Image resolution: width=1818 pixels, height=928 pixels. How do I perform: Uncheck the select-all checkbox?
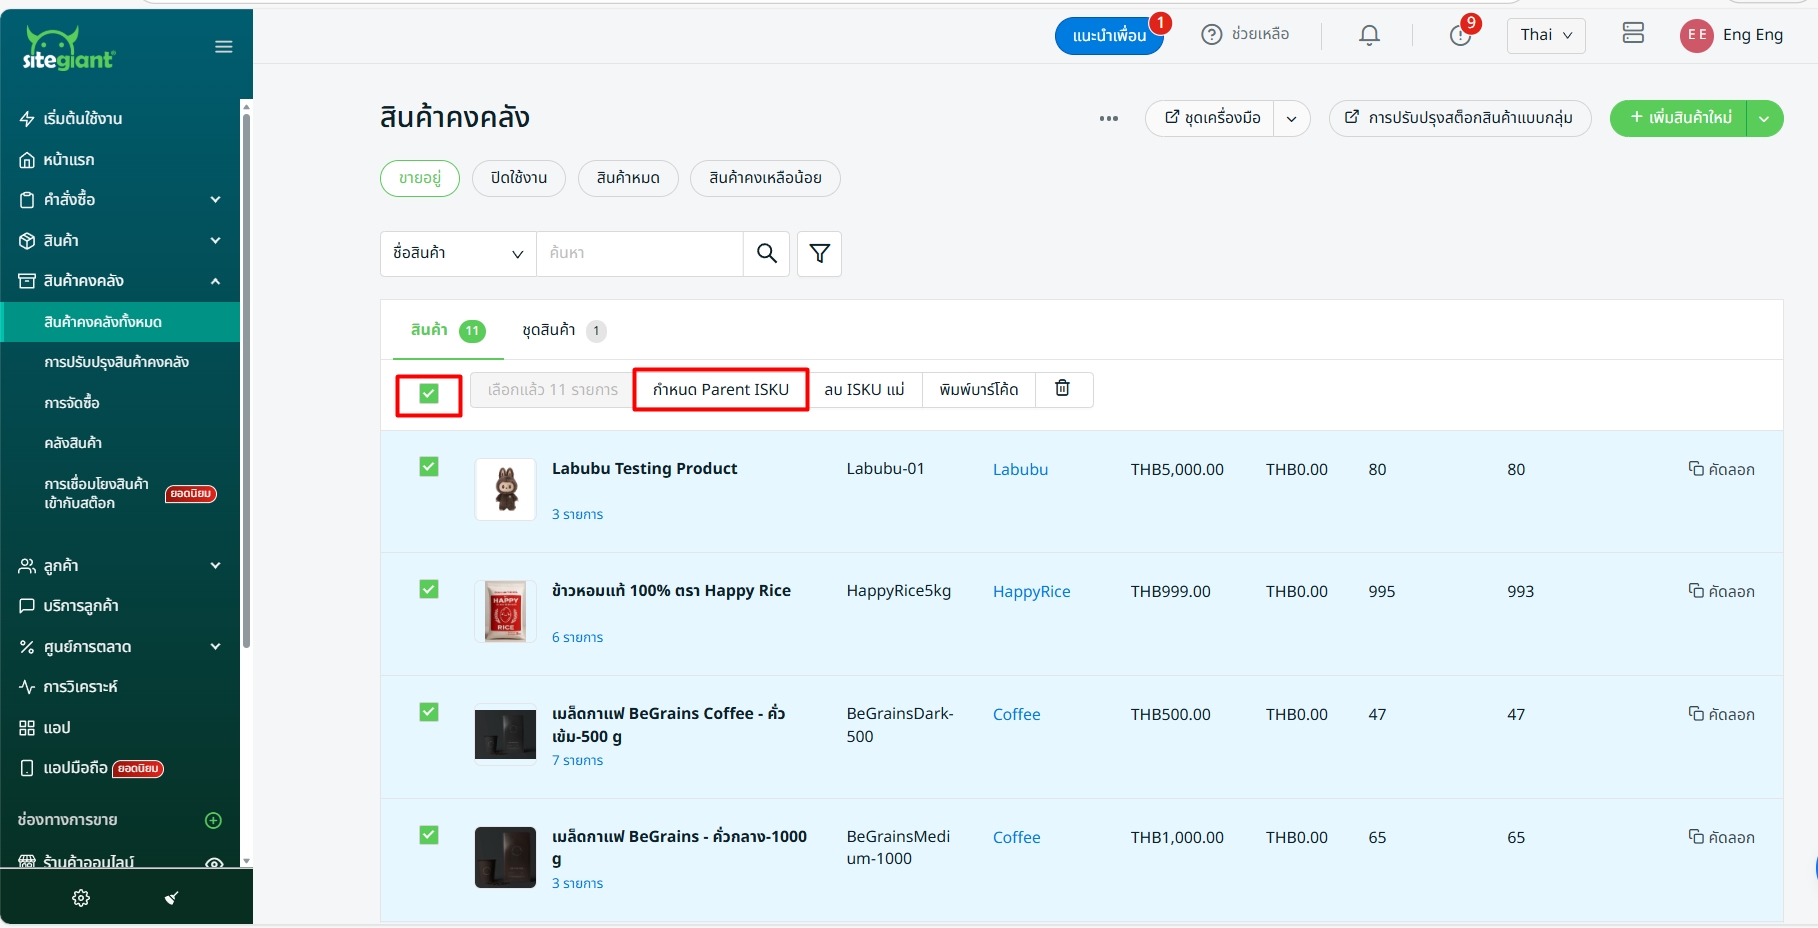point(429,394)
